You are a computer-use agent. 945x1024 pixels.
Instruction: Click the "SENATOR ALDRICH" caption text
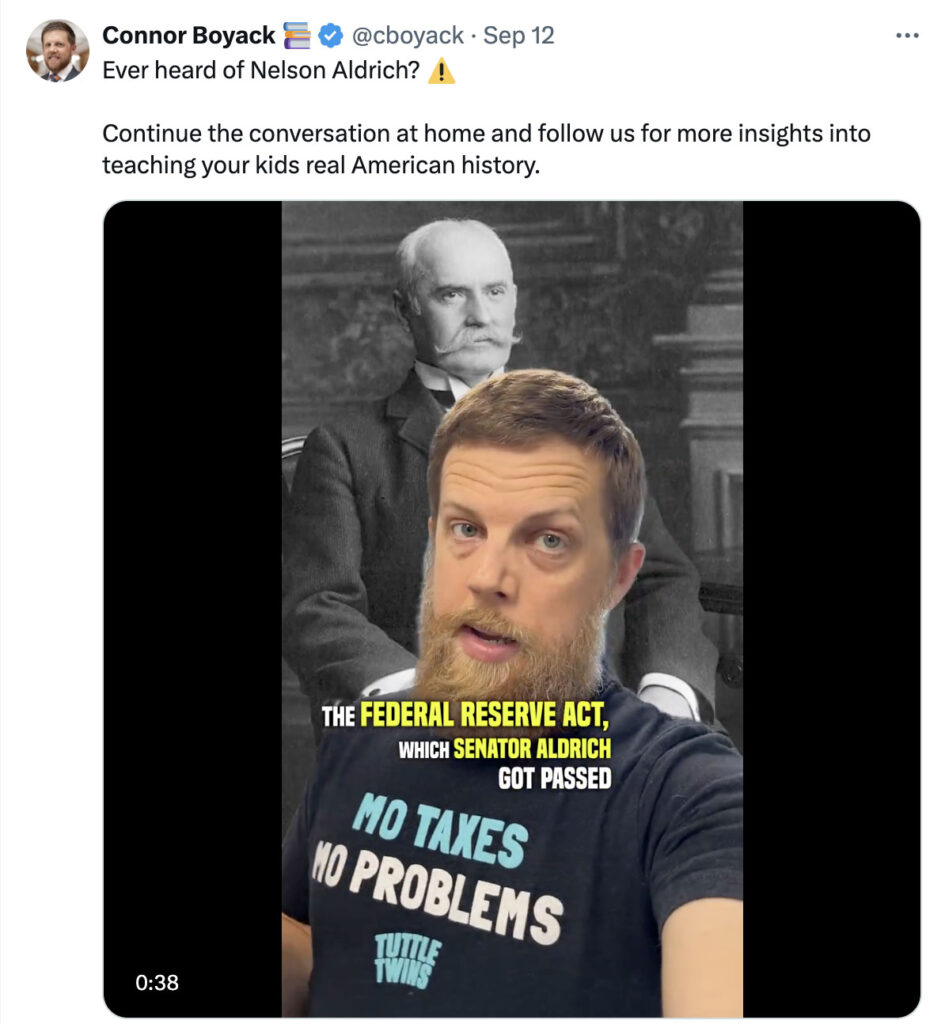pyautogui.click(x=531, y=748)
